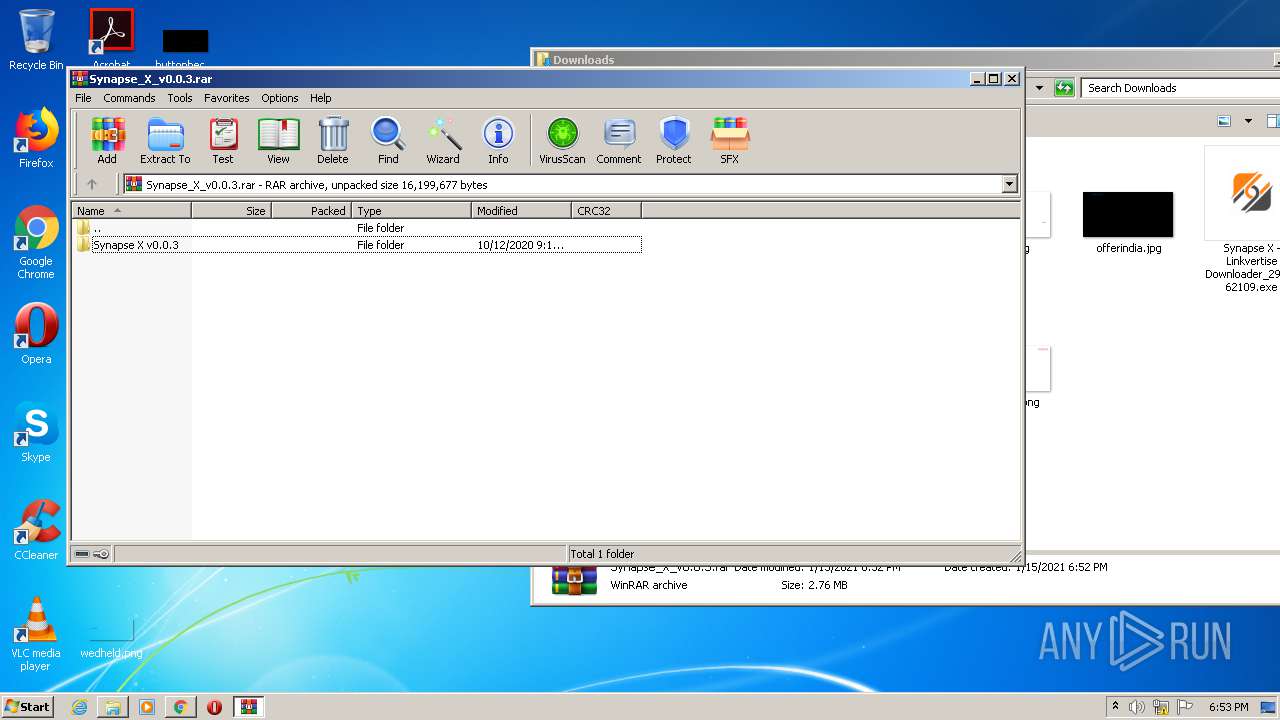1280x720 pixels.
Task: Open the Recycle Bin desktop icon
Action: [x=36, y=40]
